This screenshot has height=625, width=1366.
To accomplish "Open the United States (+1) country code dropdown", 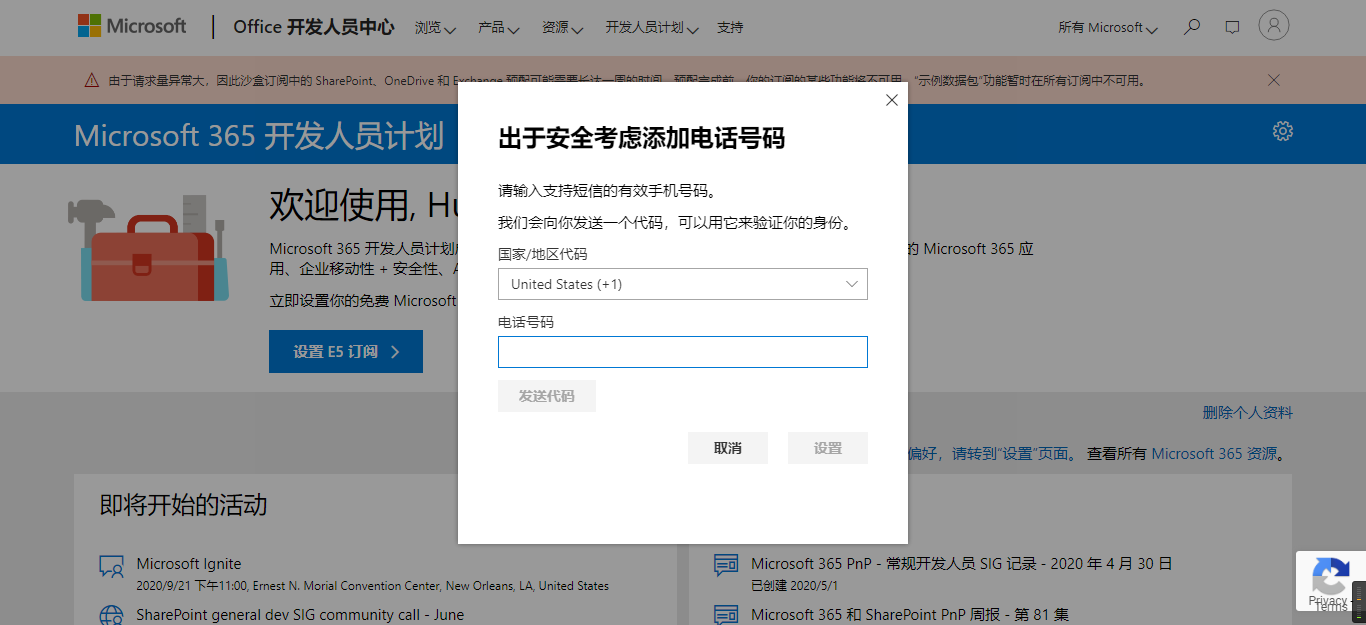I will [x=683, y=284].
